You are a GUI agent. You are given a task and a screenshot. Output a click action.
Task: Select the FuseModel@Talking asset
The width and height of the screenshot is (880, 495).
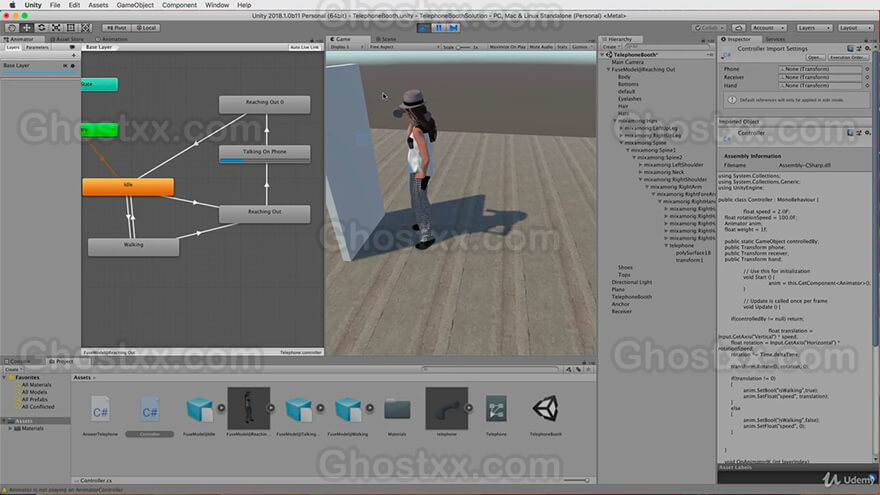(x=297, y=414)
